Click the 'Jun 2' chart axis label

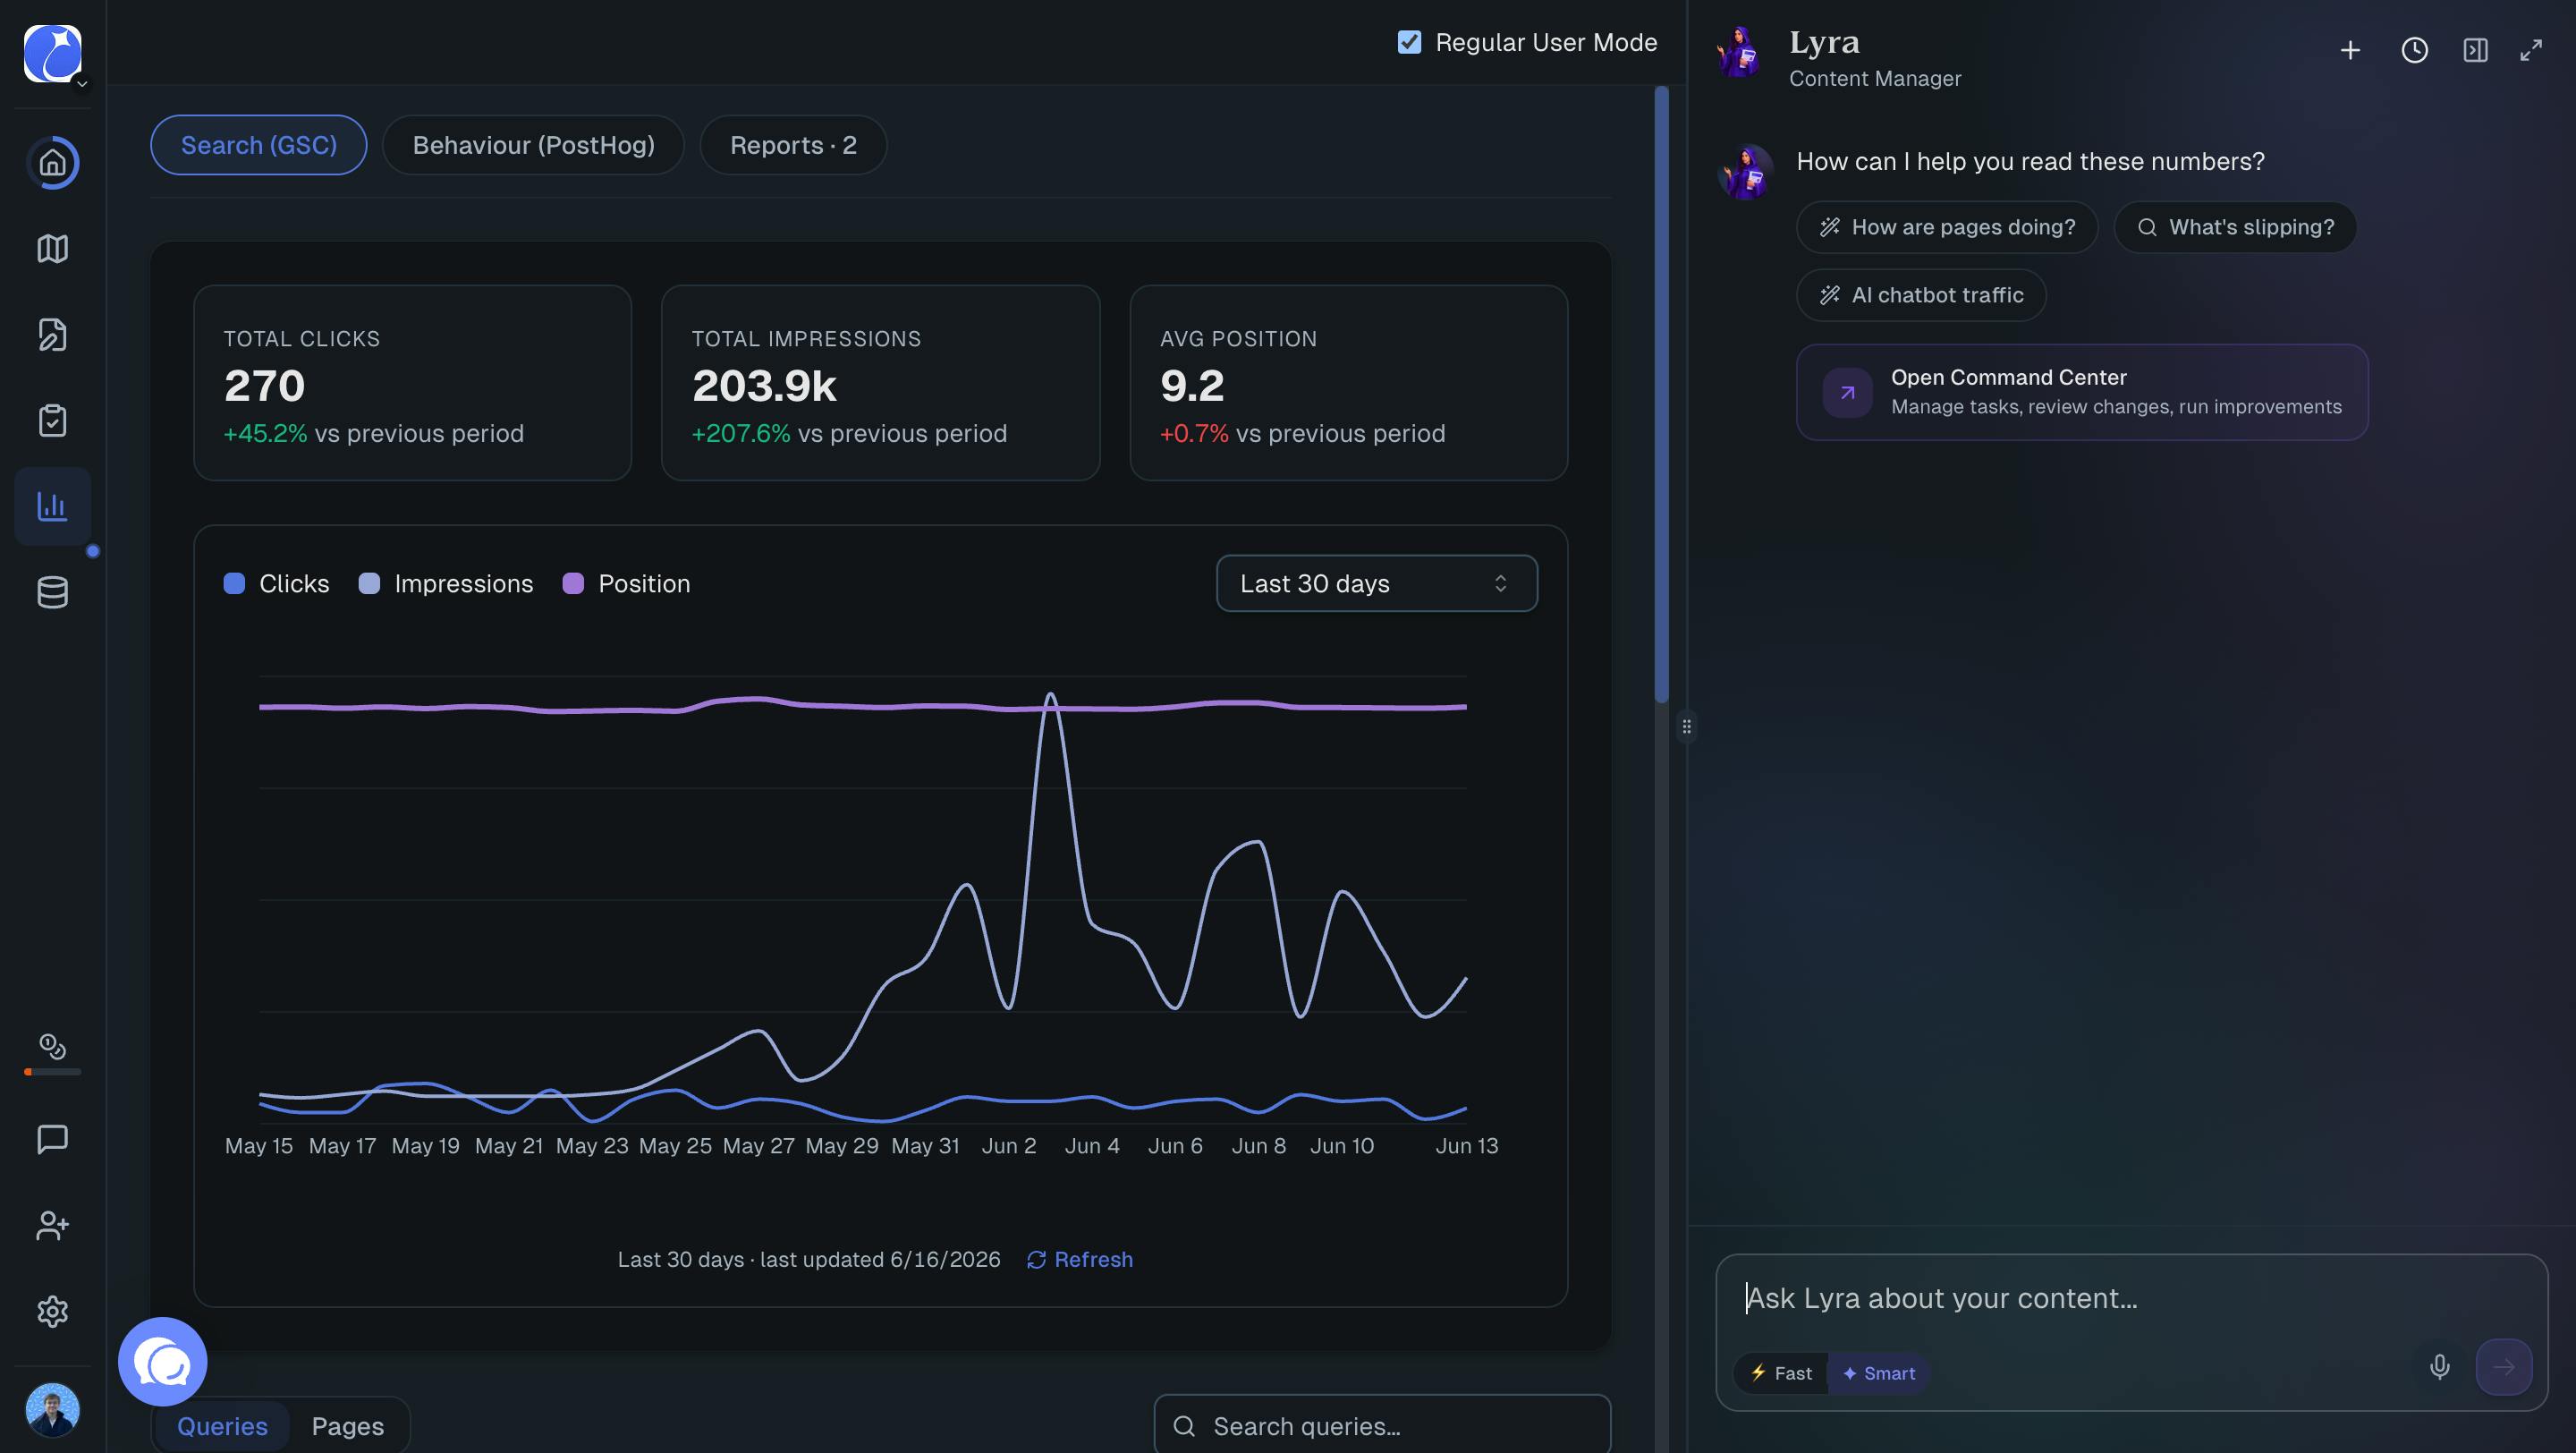1008,1146
